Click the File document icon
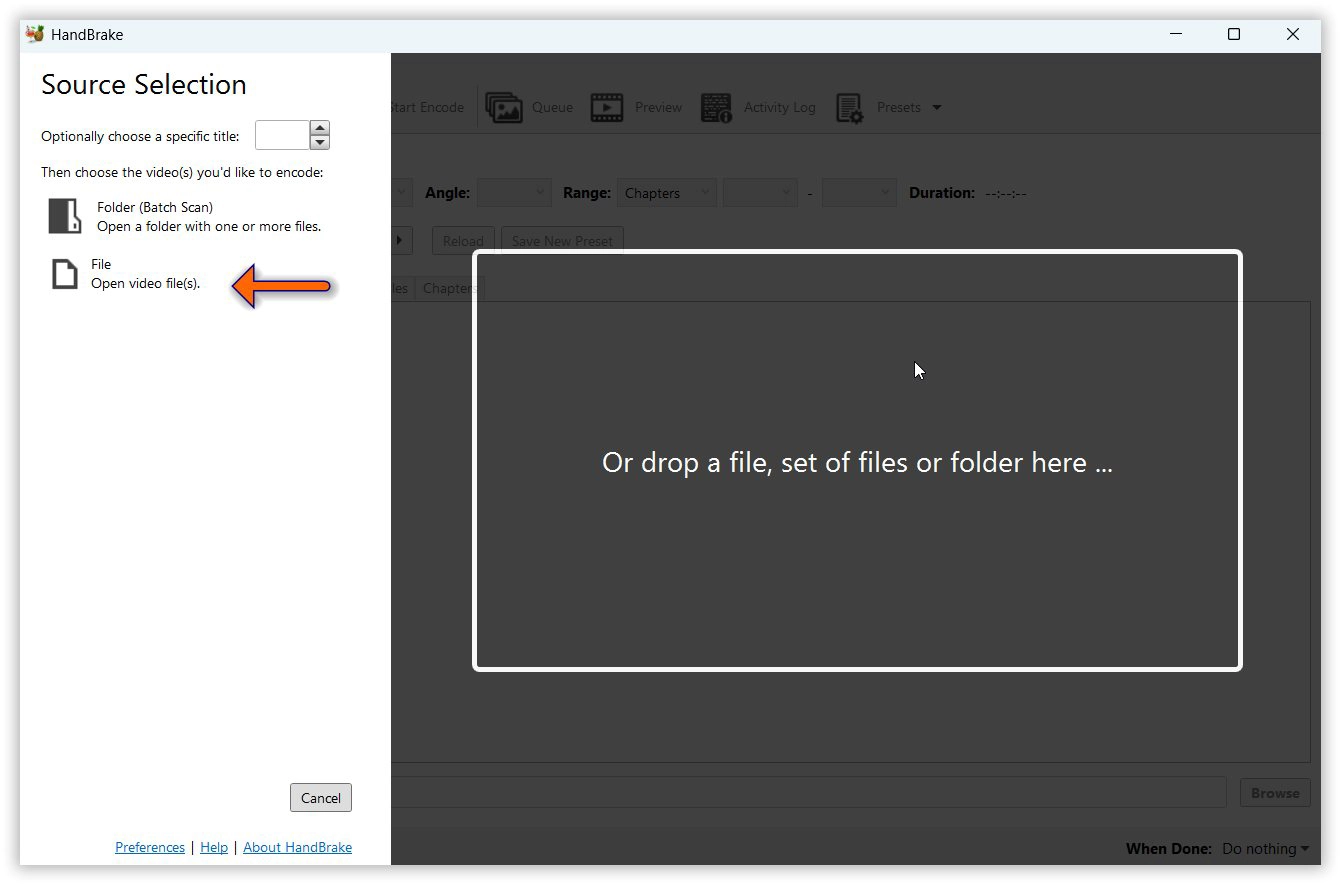This screenshot has height=885, width=1341. [x=65, y=273]
